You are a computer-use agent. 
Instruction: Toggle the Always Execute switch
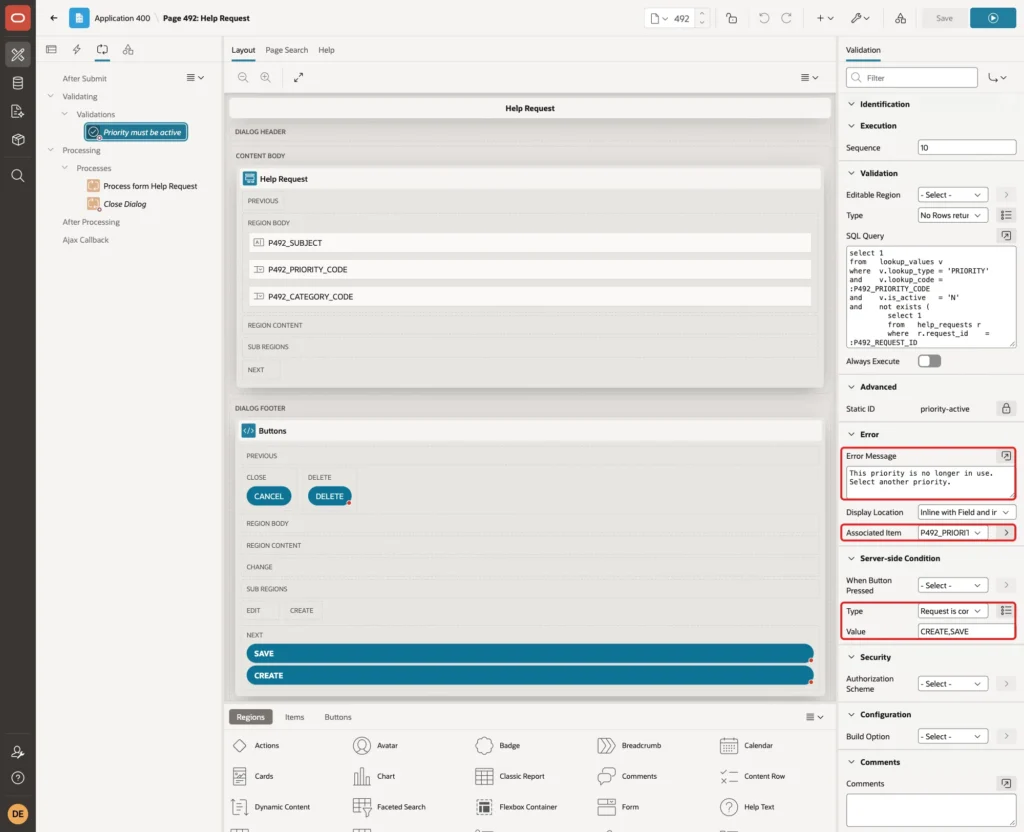(929, 361)
